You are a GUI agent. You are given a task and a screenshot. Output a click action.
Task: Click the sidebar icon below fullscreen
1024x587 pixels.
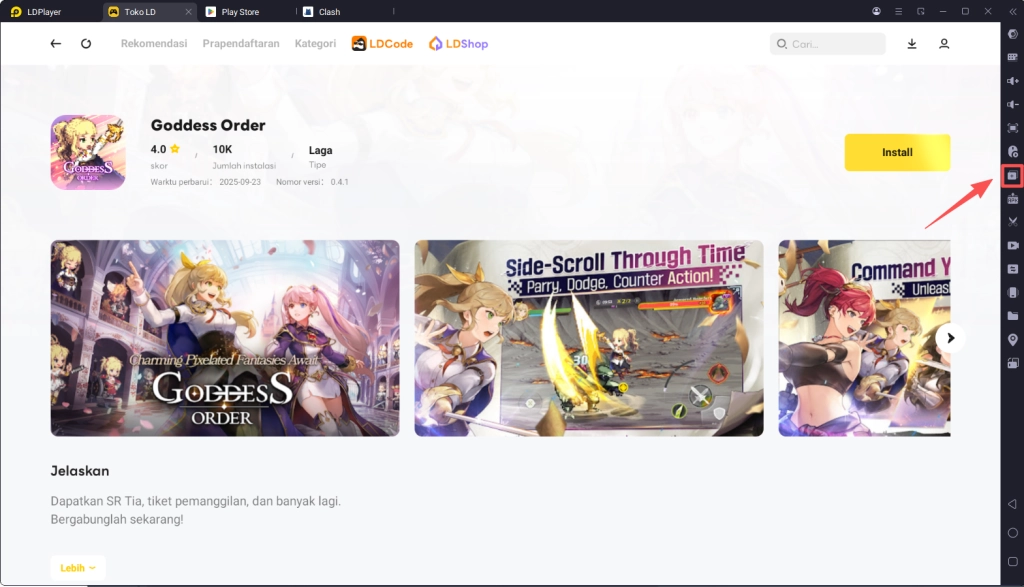pyautogui.click(x=1012, y=151)
